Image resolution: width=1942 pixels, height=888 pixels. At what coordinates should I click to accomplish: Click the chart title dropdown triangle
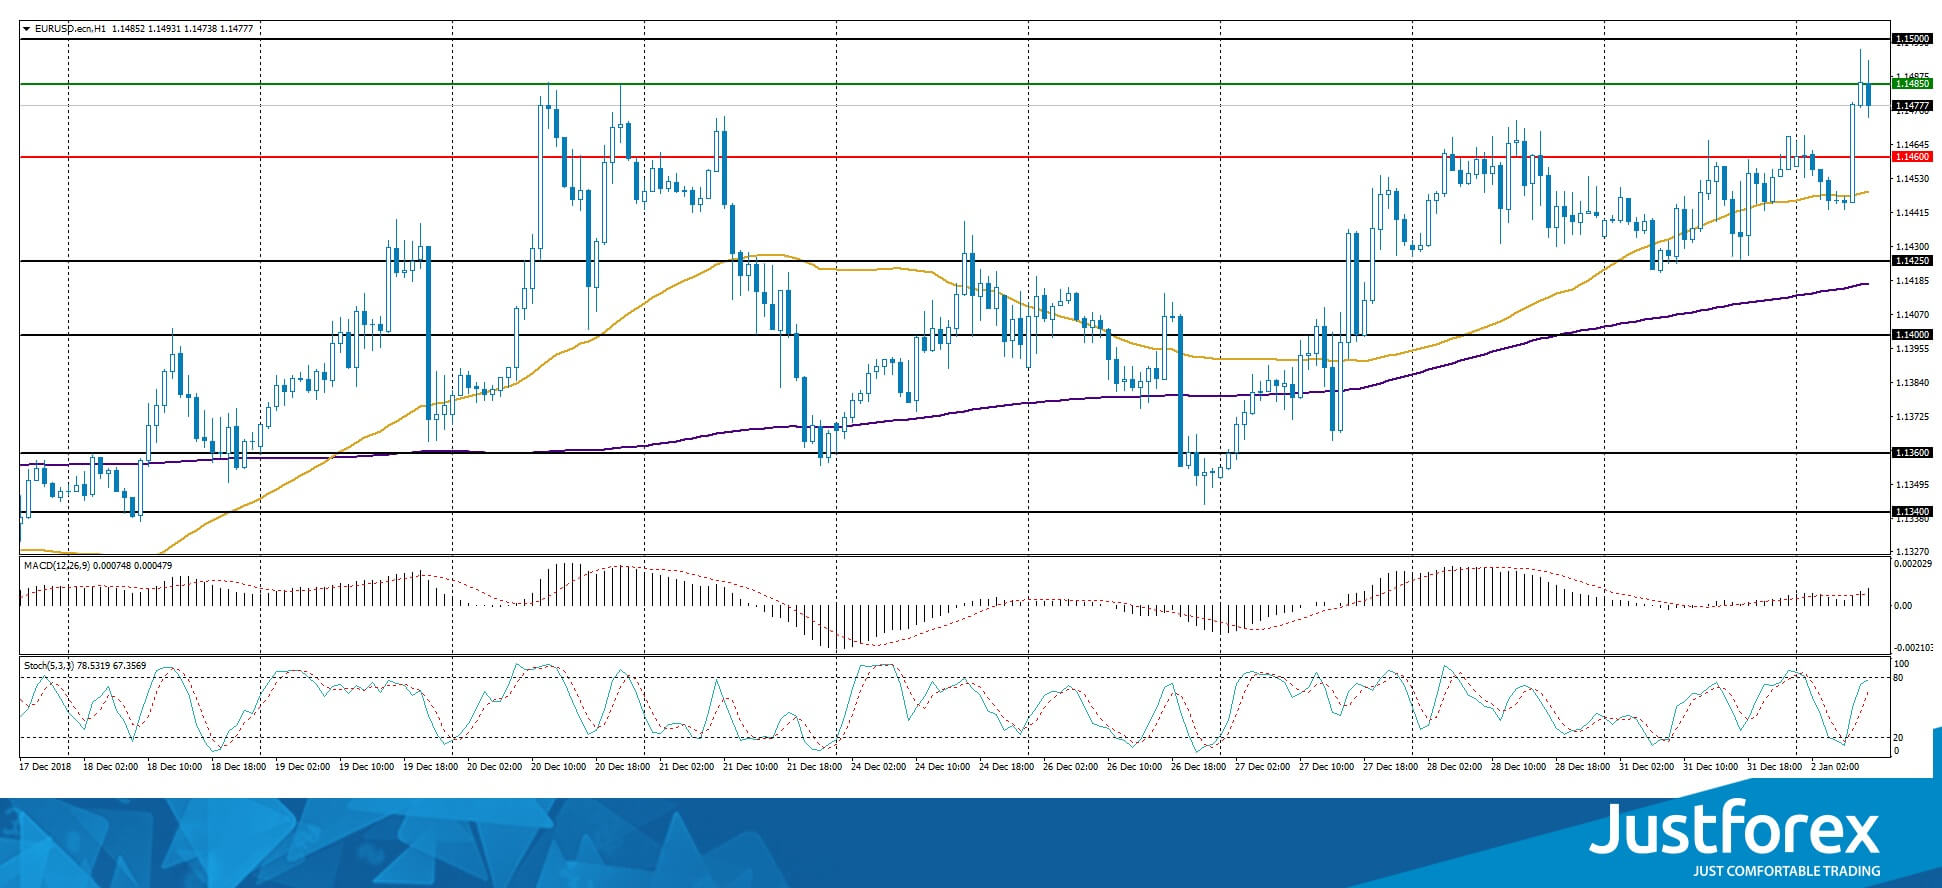coord(26,29)
